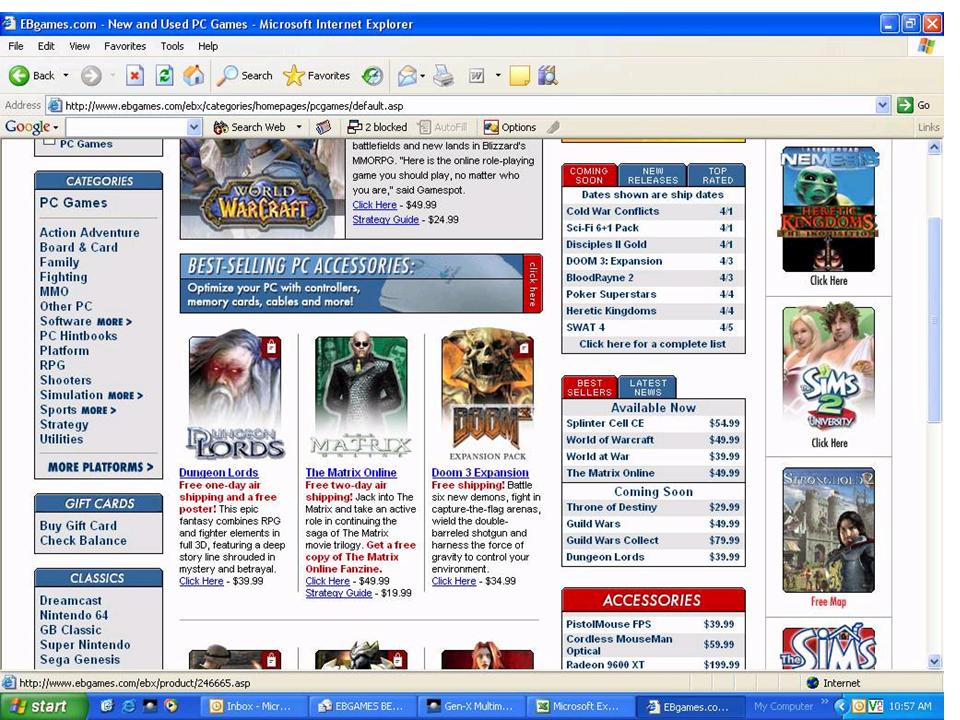The width and height of the screenshot is (960, 720).
Task: Click Doom 3 Expansion cart bag icon
Action: coord(523,348)
